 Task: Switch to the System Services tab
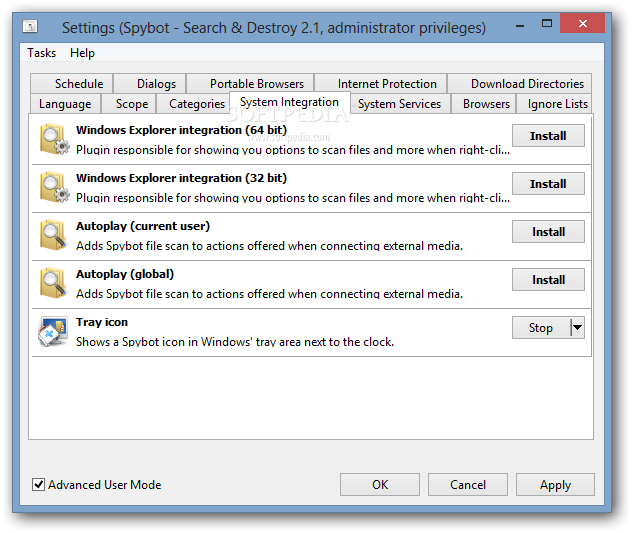(399, 104)
